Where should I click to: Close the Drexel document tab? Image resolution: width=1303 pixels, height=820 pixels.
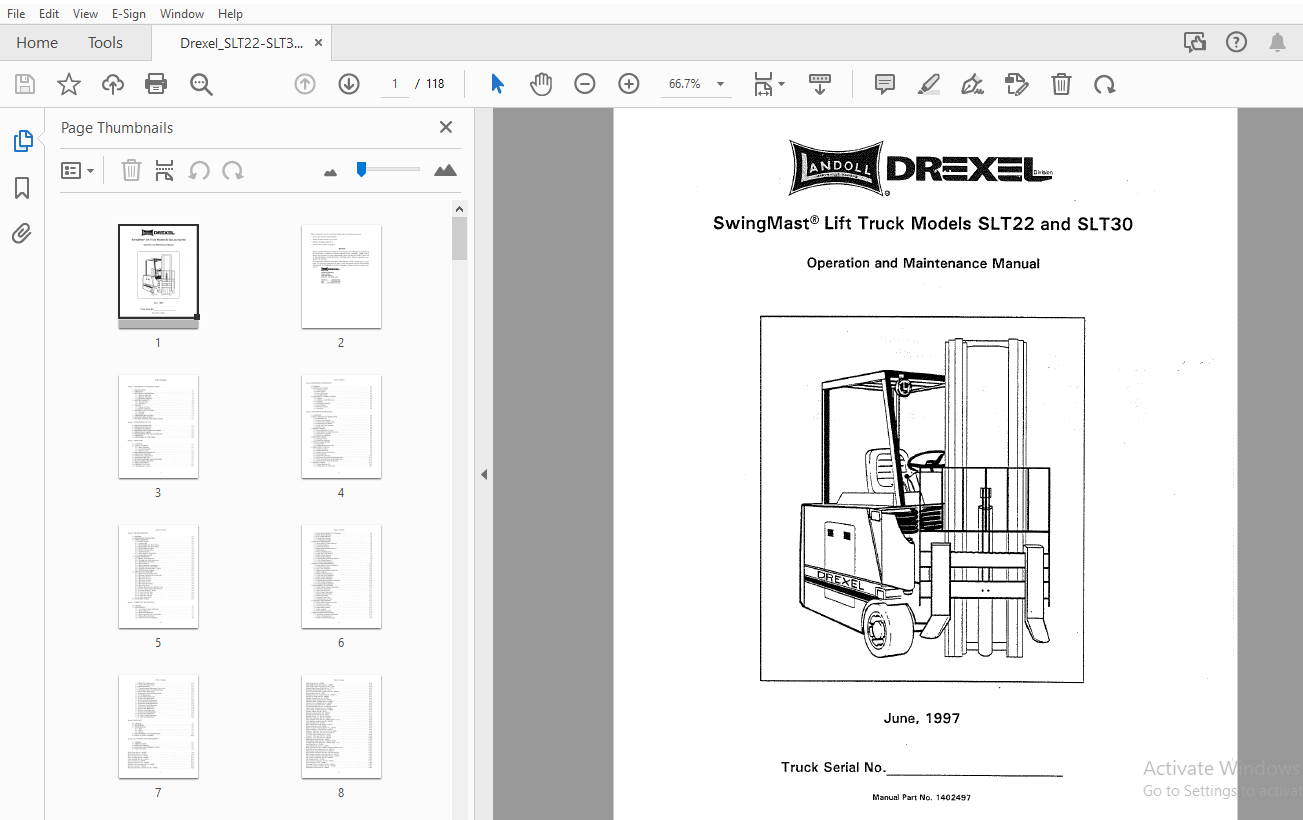318,43
